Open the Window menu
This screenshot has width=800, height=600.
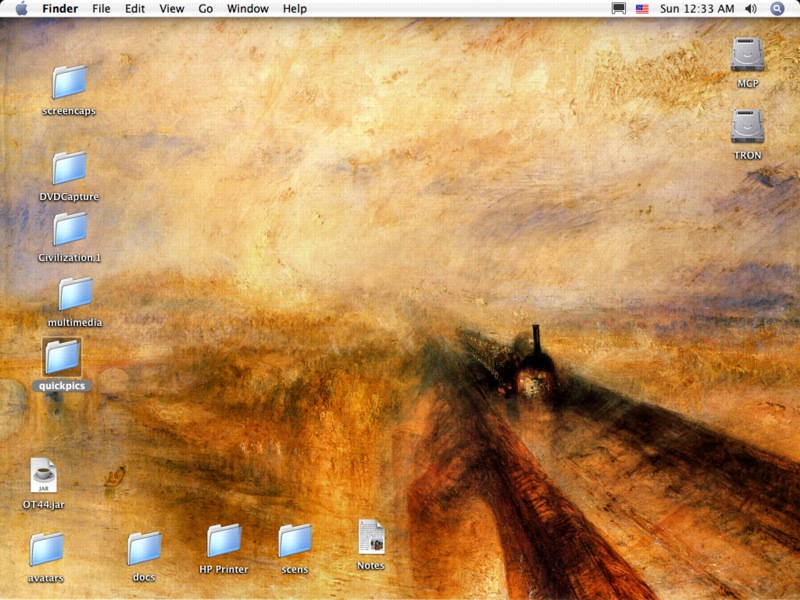pos(247,9)
